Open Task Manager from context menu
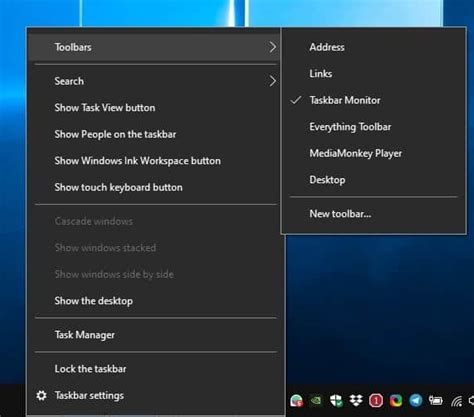 156,335
